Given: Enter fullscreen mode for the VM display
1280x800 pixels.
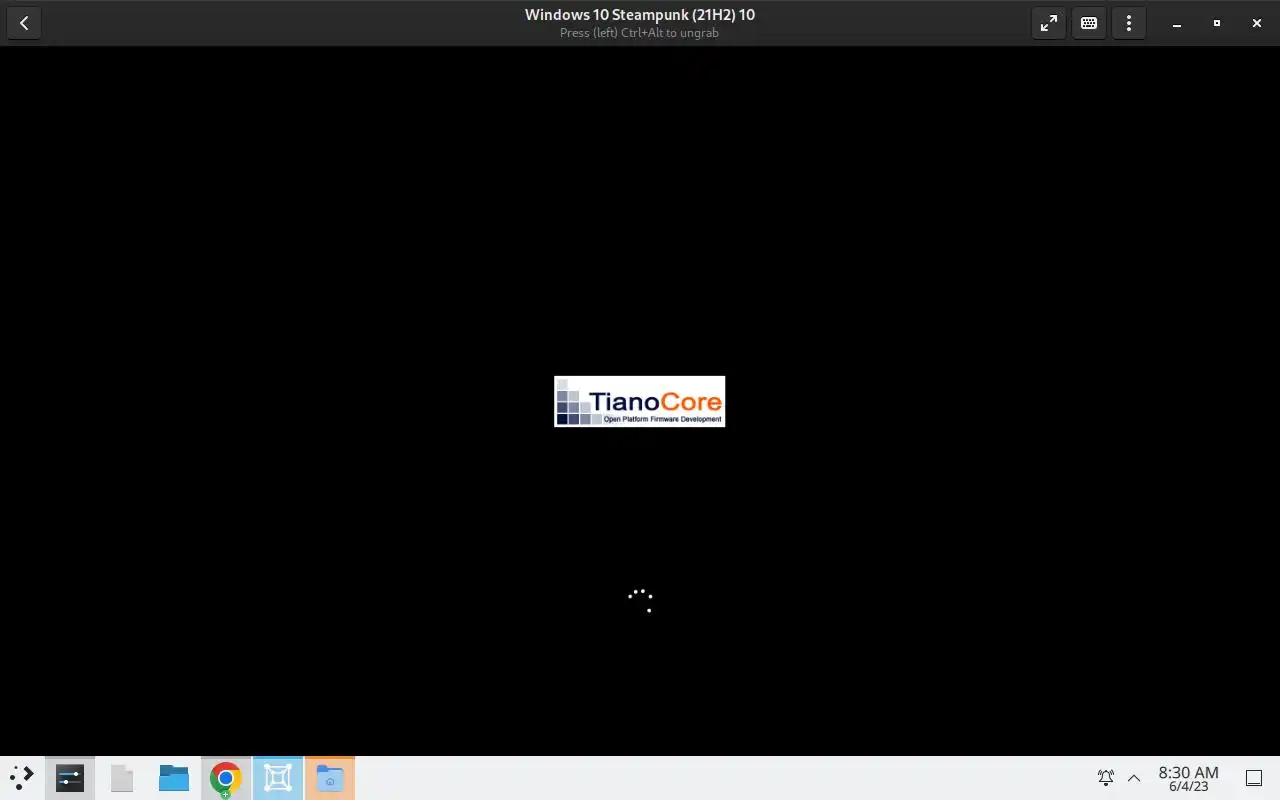Looking at the screenshot, I should click(x=1048, y=23).
